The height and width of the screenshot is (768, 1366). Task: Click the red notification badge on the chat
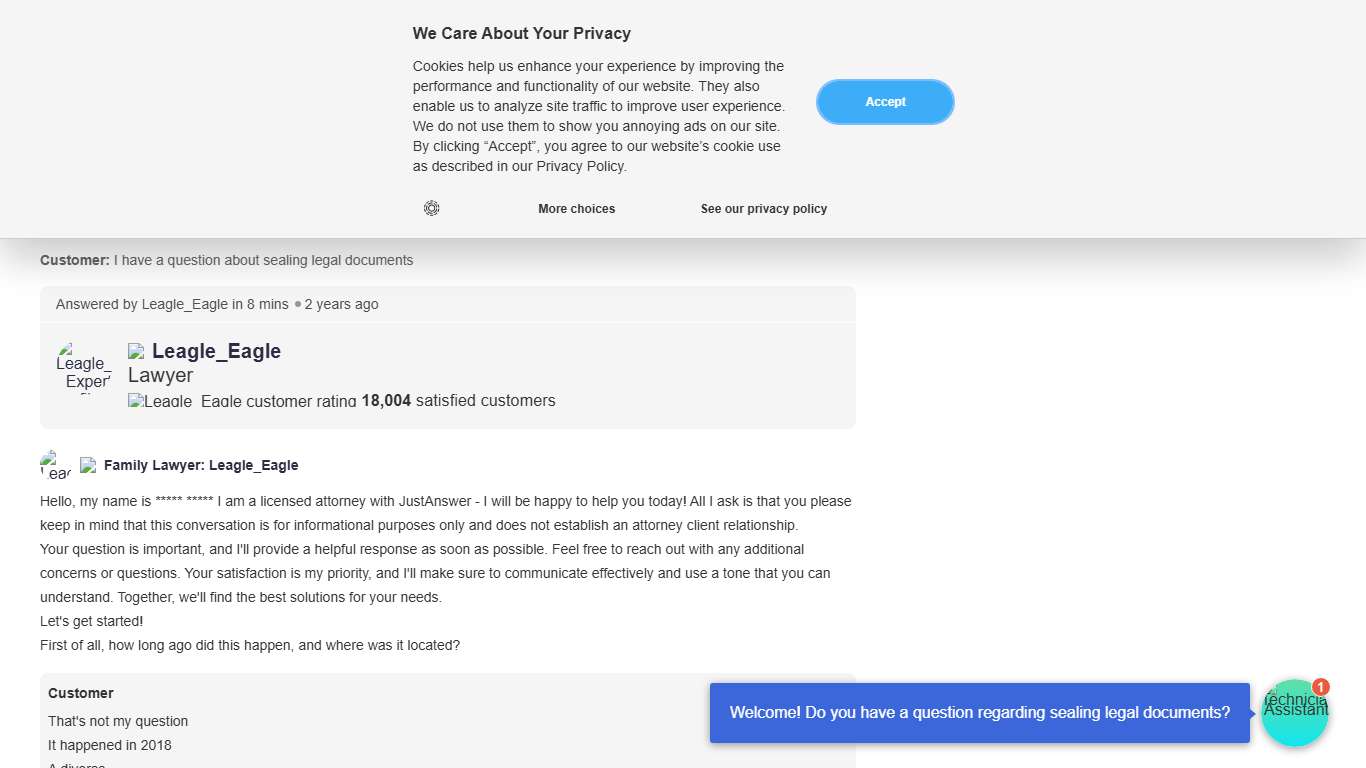point(1321,687)
